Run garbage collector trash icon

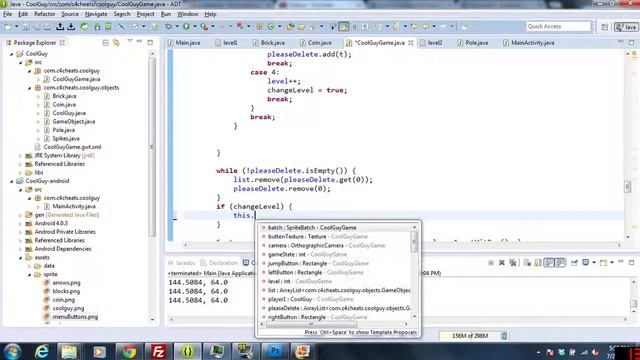[504, 336]
